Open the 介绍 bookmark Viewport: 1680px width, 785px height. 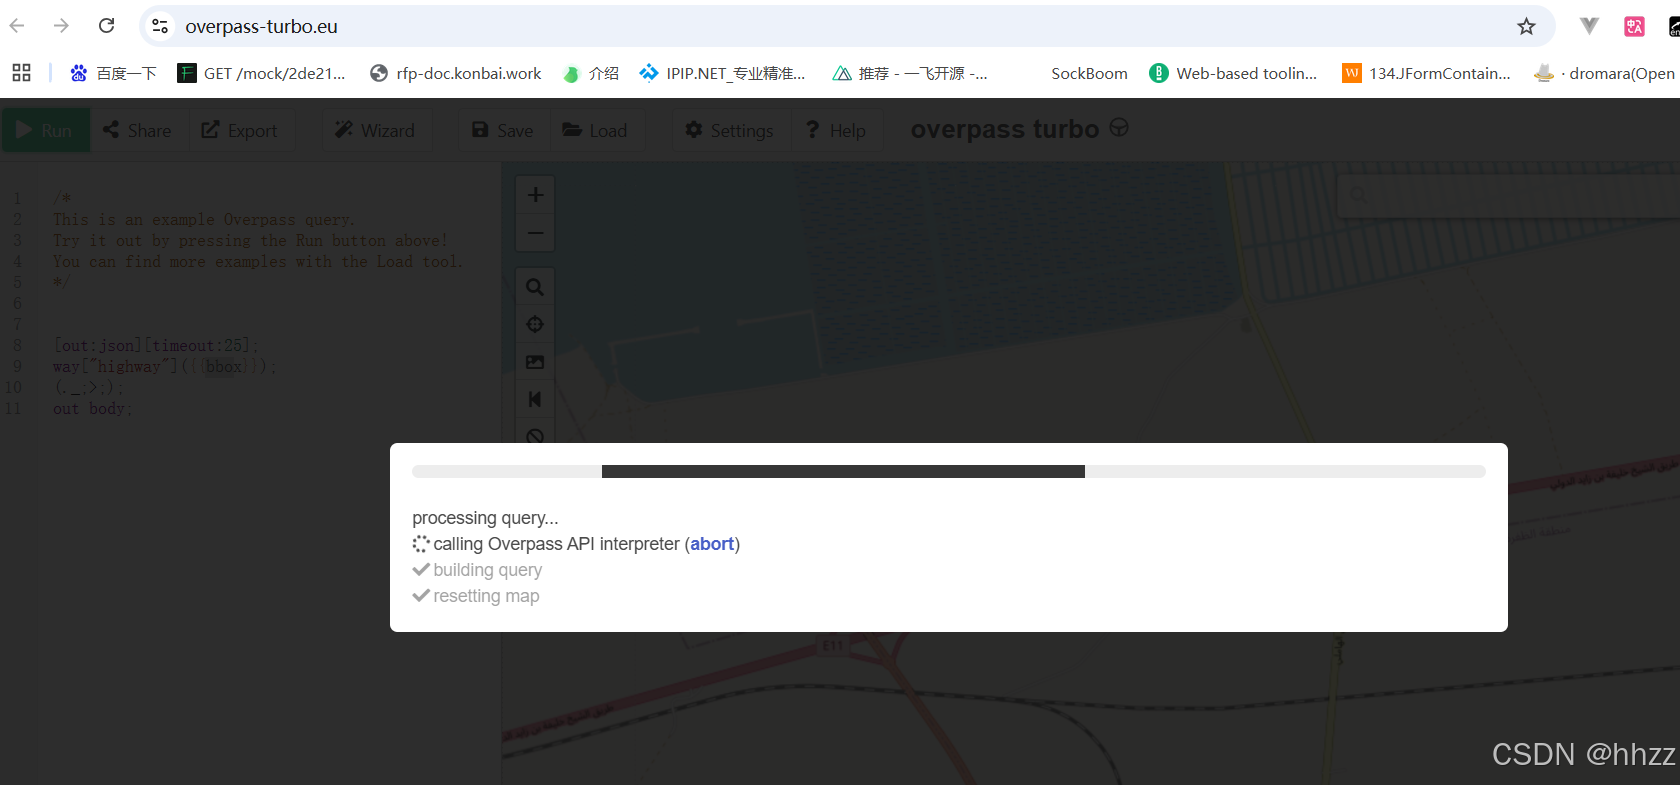tap(591, 73)
